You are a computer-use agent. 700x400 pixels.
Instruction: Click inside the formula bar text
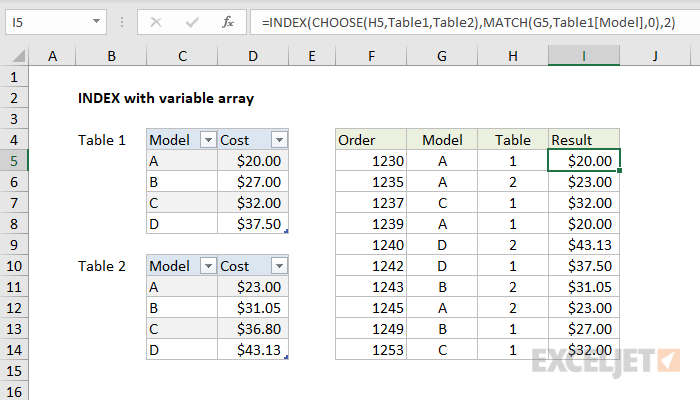click(469, 22)
